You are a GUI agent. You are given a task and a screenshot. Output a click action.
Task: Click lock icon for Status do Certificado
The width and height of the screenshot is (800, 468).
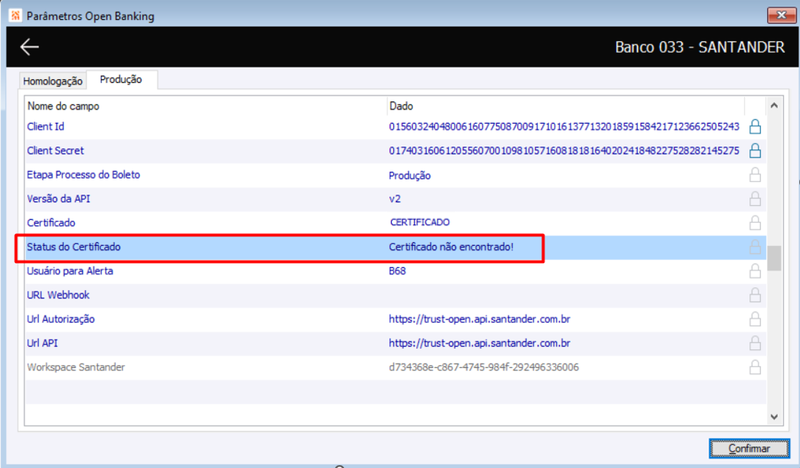tap(755, 247)
